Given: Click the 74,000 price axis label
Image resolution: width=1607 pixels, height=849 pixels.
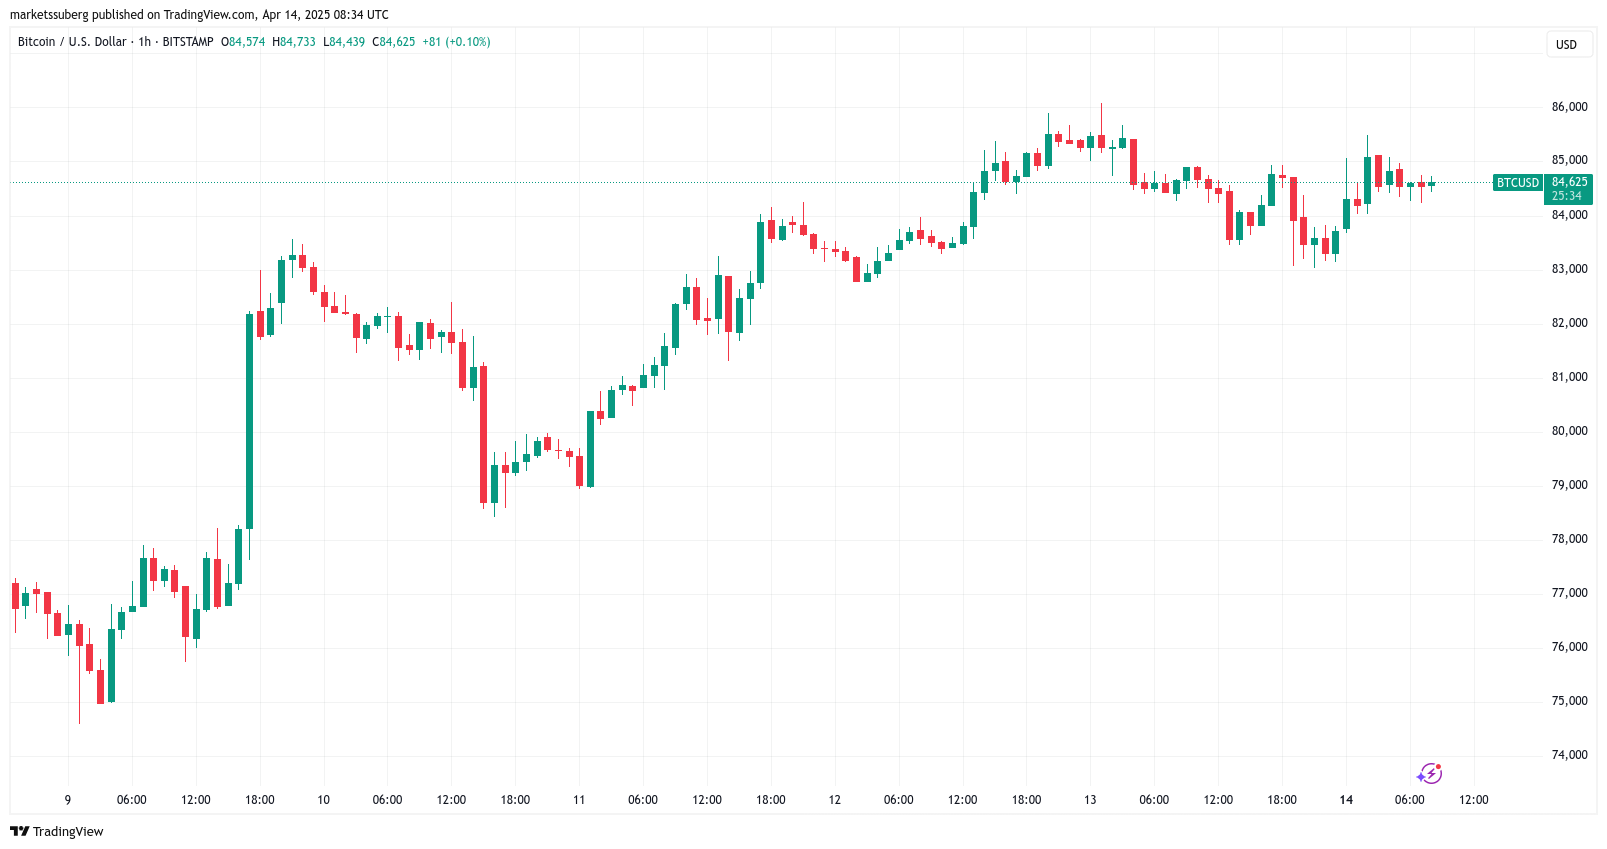Looking at the screenshot, I should (1569, 755).
